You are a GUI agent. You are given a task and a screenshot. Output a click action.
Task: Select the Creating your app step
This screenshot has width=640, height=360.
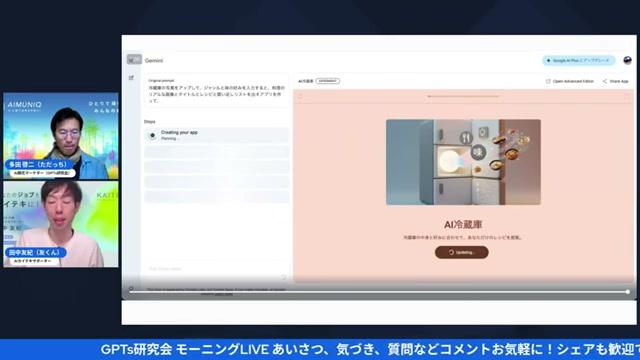click(x=217, y=135)
